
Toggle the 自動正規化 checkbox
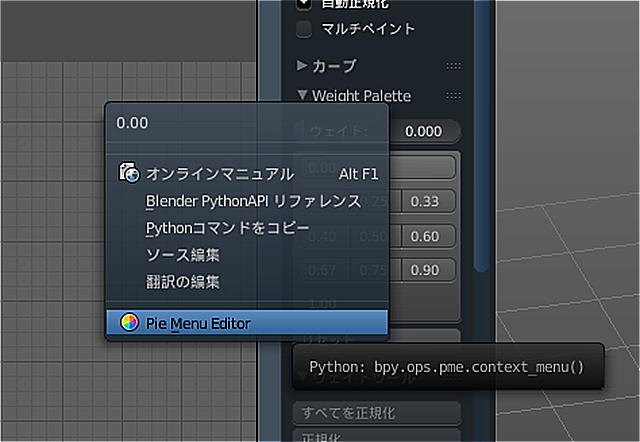point(304,4)
